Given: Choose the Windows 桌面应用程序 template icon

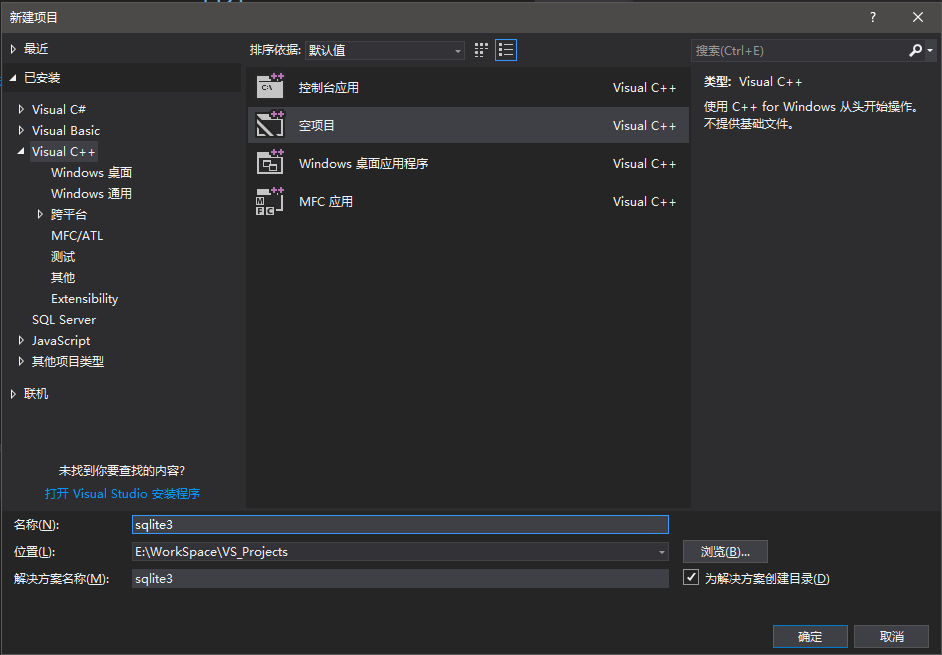Looking at the screenshot, I should tap(270, 163).
